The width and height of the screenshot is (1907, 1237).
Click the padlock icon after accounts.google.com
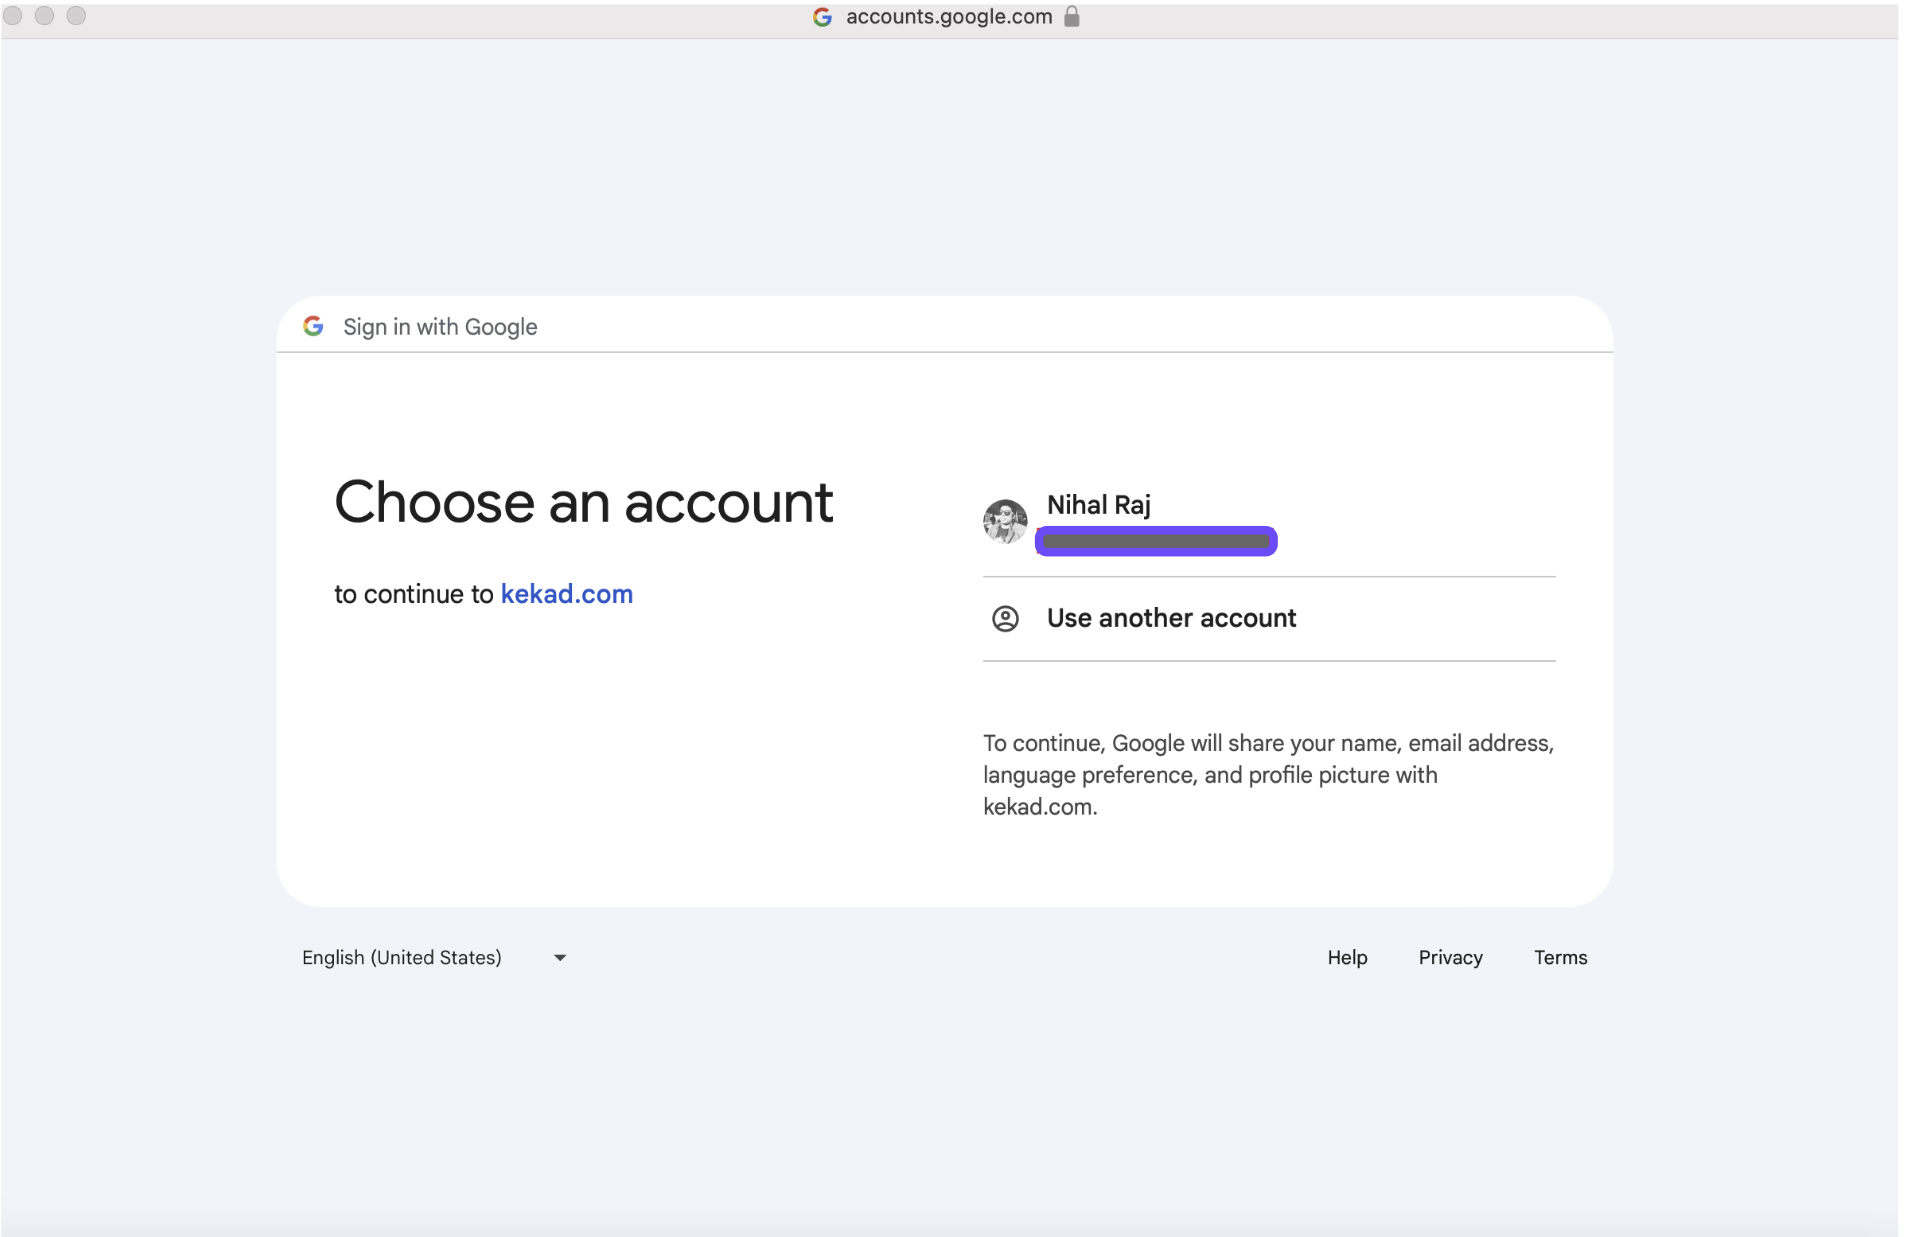click(1071, 17)
